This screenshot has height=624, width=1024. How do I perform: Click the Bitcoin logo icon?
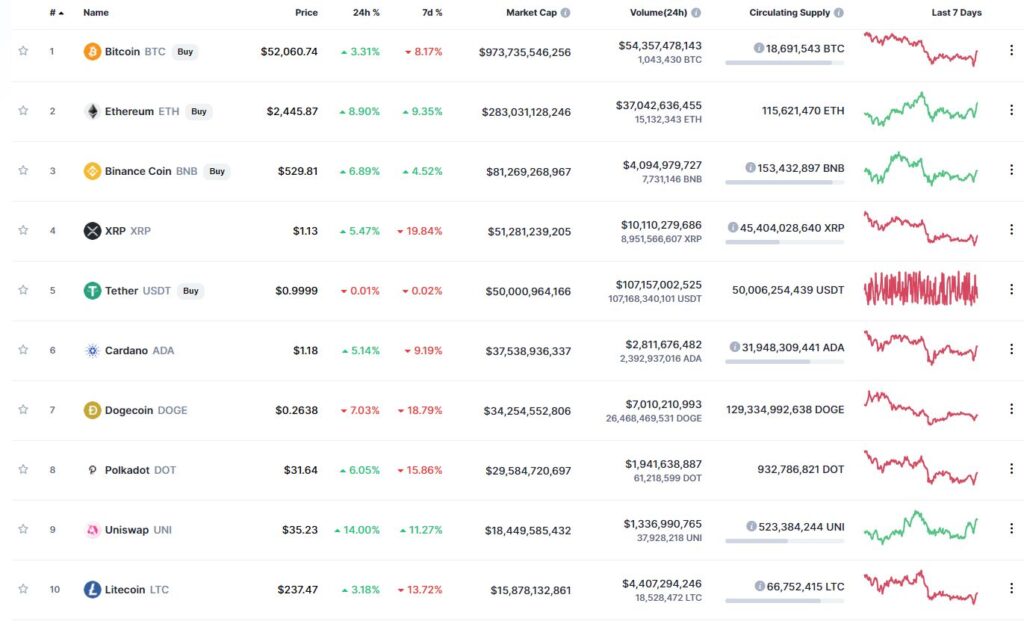92,52
